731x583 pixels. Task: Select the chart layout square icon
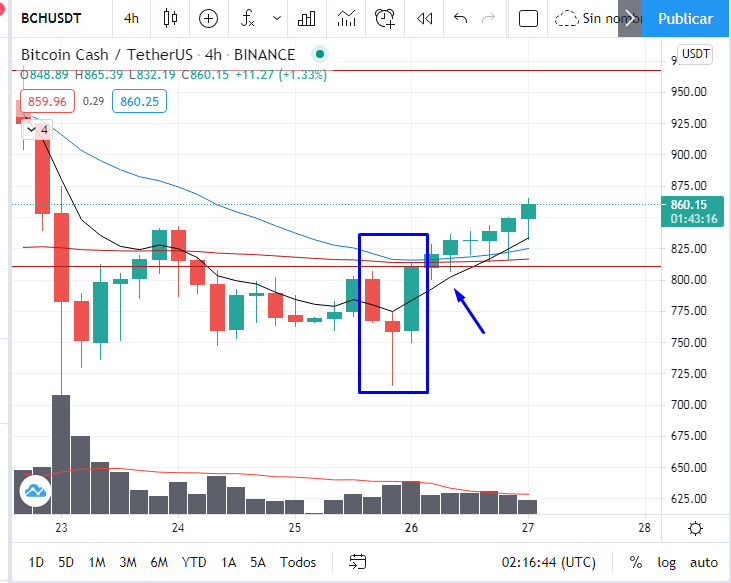click(x=528, y=19)
